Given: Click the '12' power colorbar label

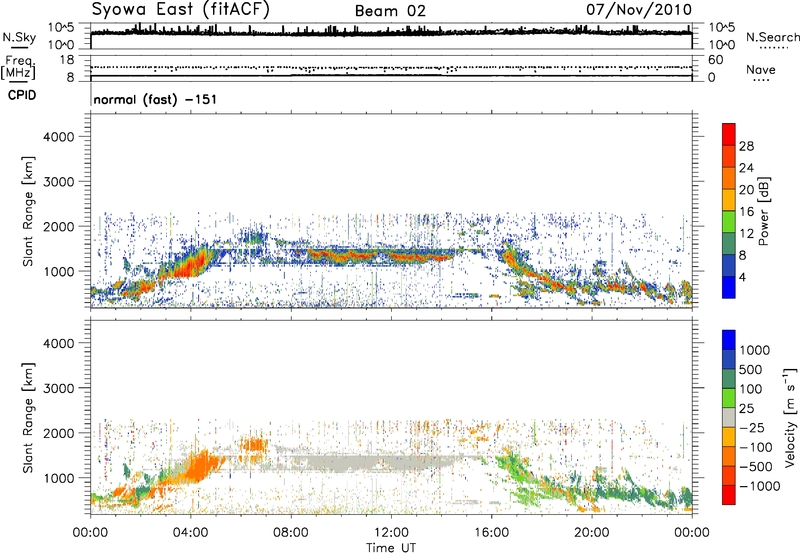Looking at the screenshot, I should (746, 234).
